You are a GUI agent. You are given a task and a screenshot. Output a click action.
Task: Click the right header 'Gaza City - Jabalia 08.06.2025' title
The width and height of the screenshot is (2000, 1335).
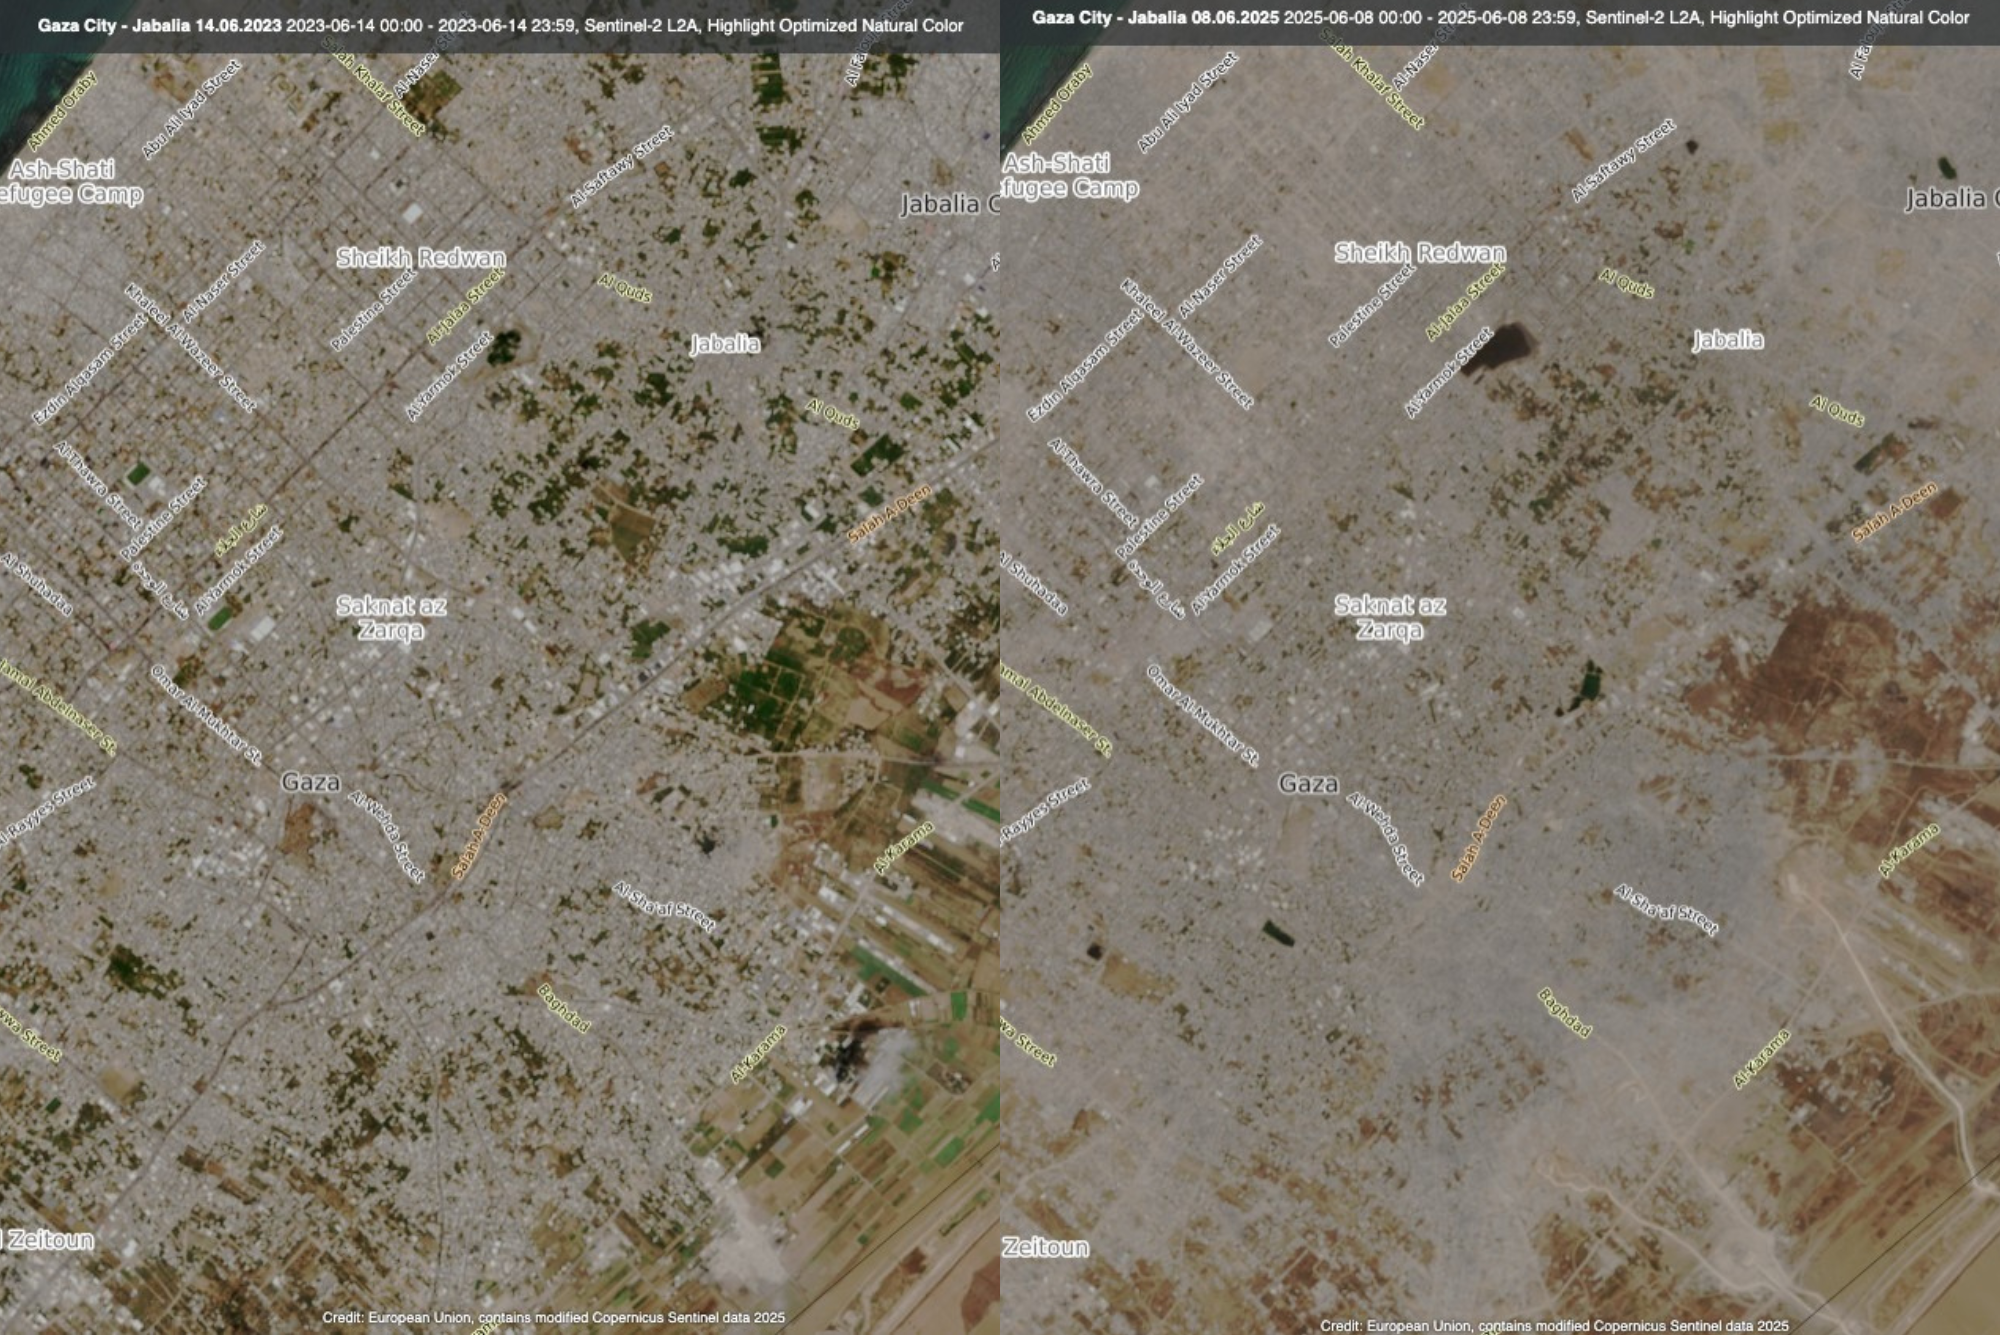pyautogui.click(x=1155, y=18)
